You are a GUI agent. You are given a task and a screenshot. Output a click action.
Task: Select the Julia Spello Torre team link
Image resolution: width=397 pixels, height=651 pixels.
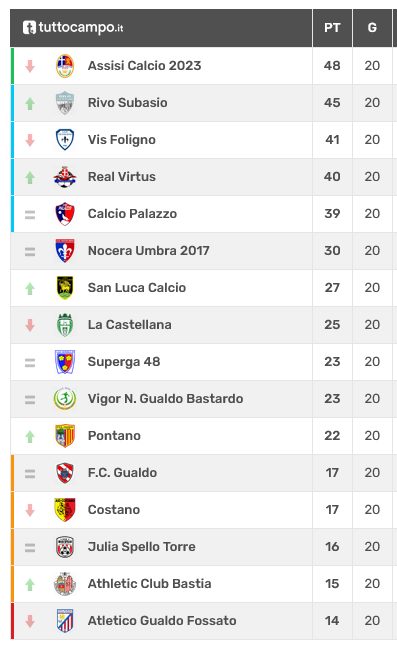tap(142, 547)
